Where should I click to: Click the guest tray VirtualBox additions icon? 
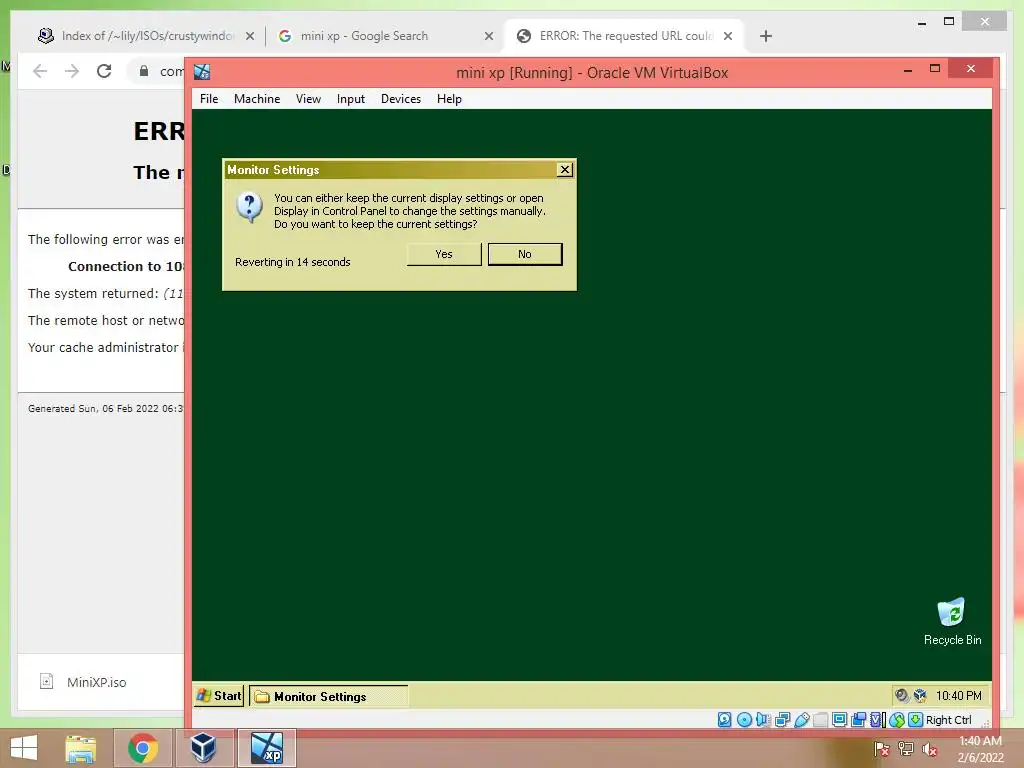(920, 696)
